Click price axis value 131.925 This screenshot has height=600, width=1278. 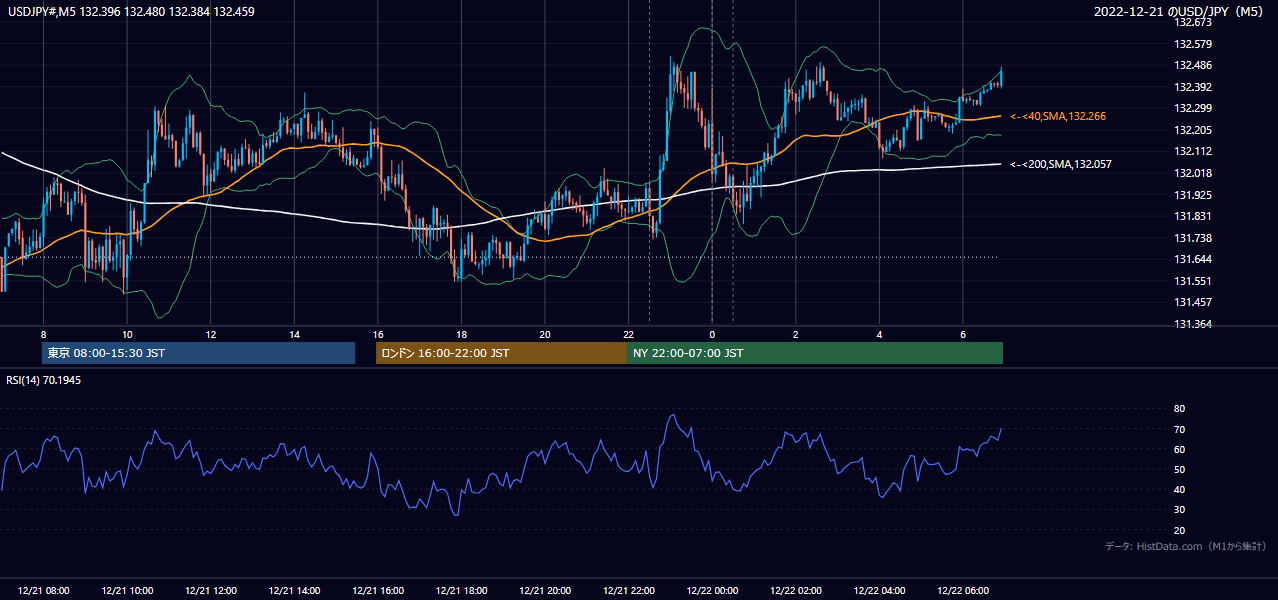click(x=1192, y=195)
